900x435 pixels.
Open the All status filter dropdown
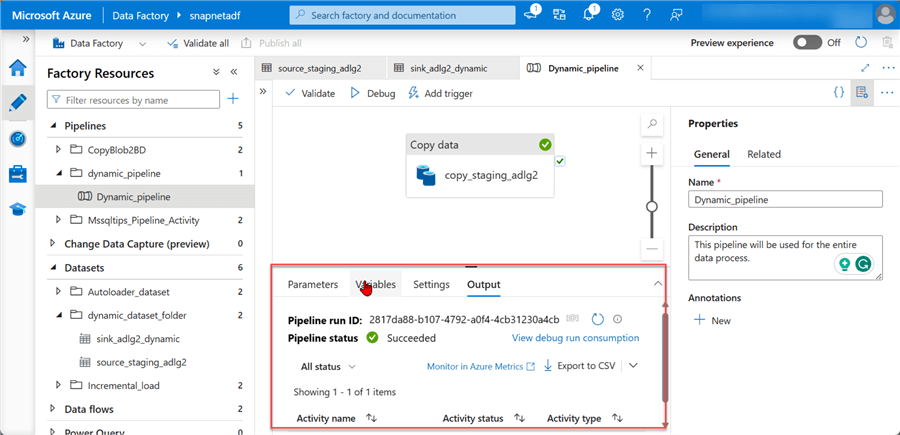(x=328, y=367)
